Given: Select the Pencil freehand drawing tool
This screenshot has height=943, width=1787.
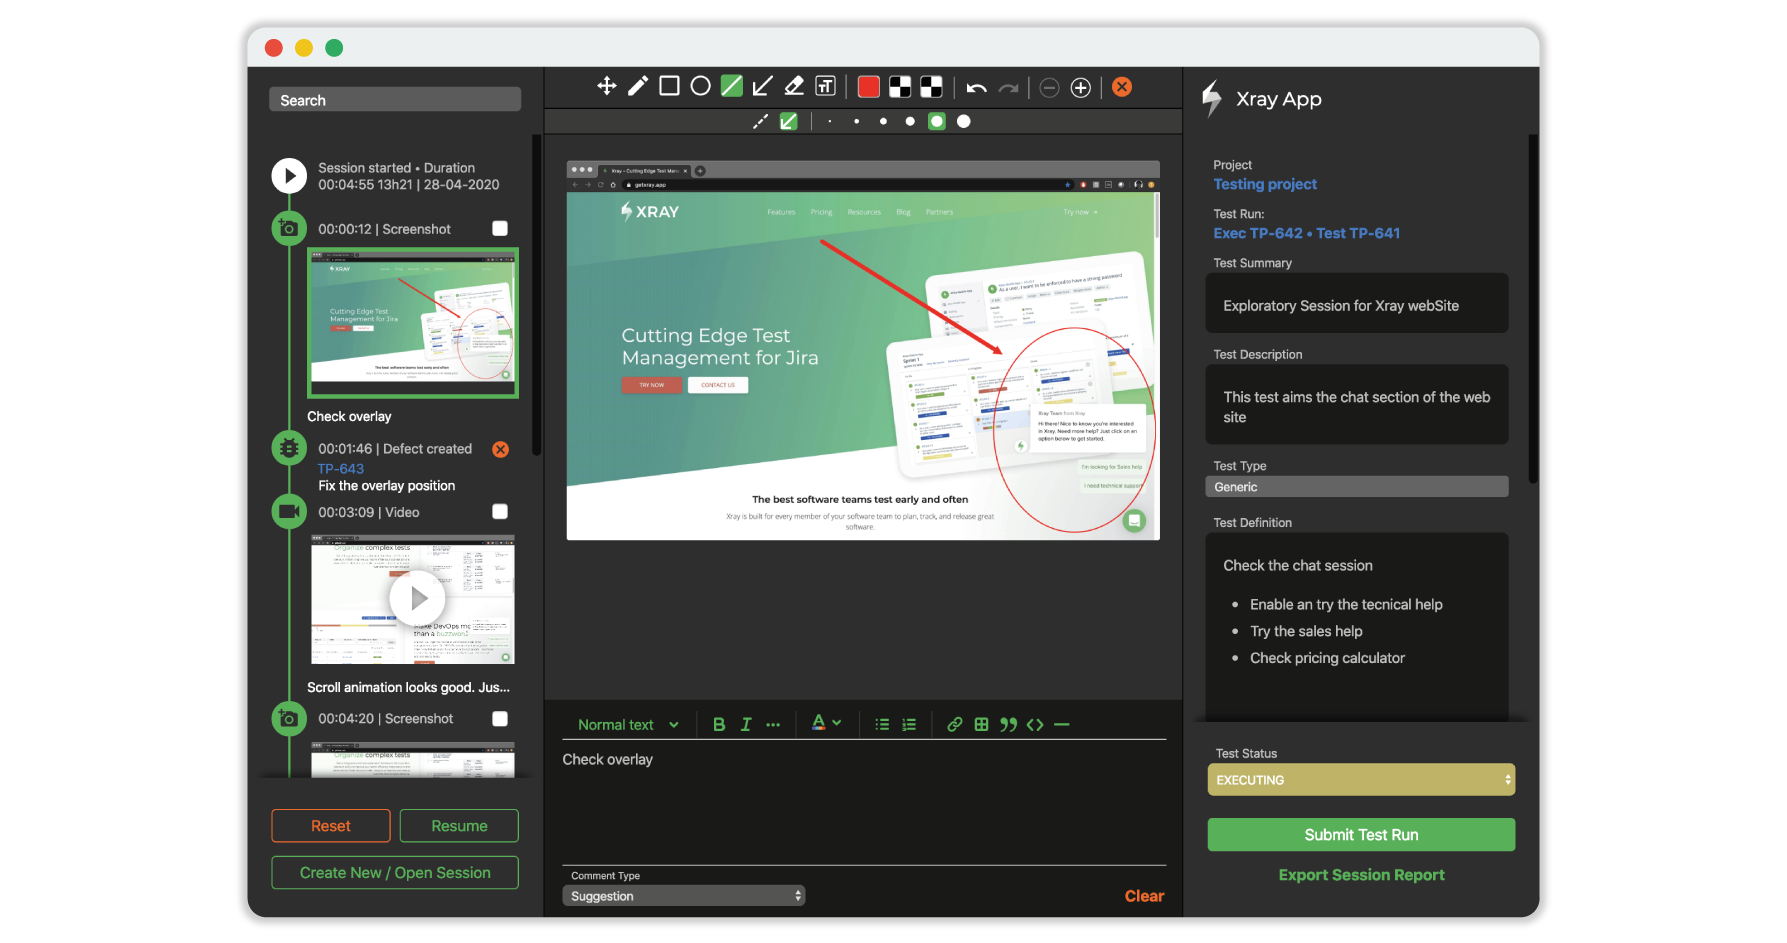Looking at the screenshot, I should (x=638, y=86).
